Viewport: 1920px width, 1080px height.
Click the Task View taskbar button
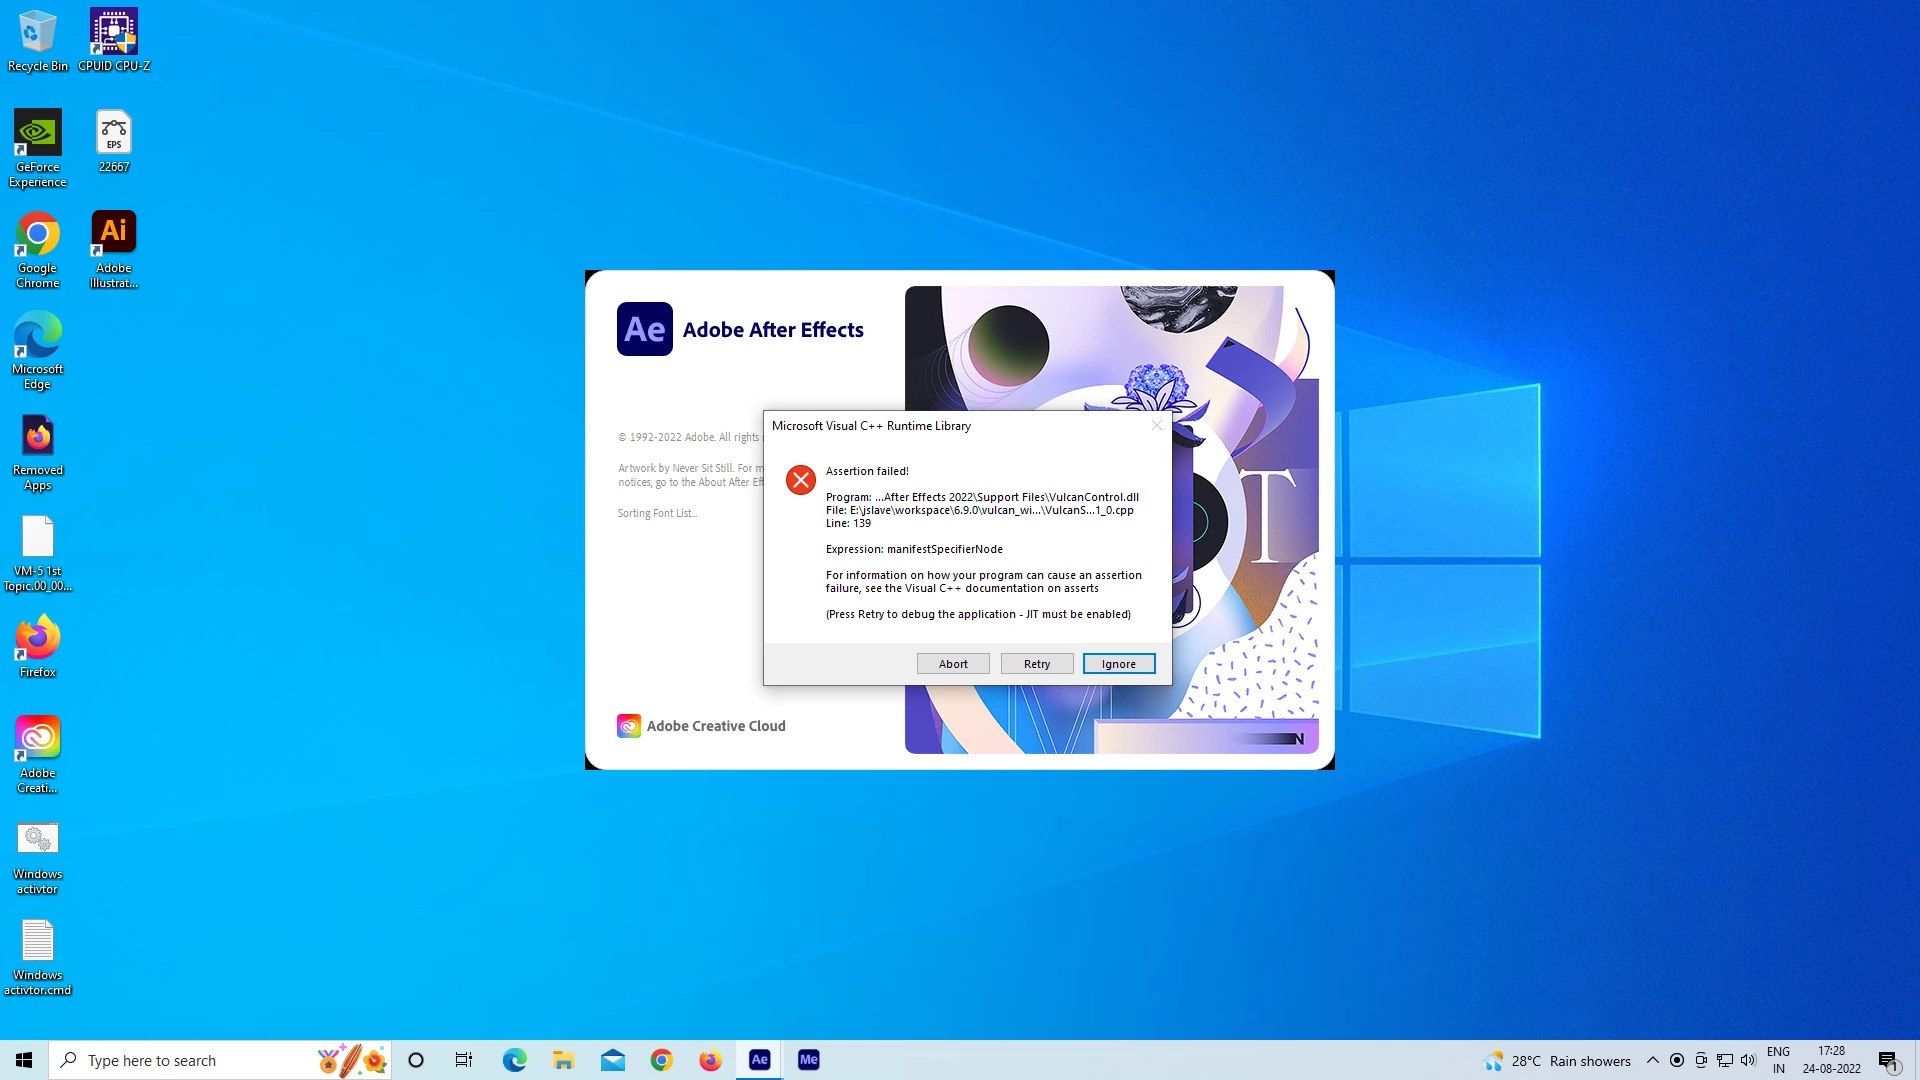[464, 1060]
